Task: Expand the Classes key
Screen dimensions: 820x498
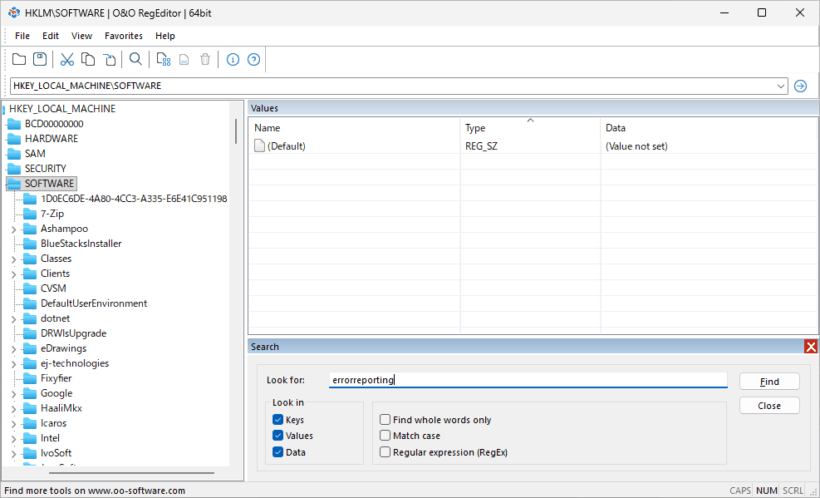Action: [x=14, y=259]
